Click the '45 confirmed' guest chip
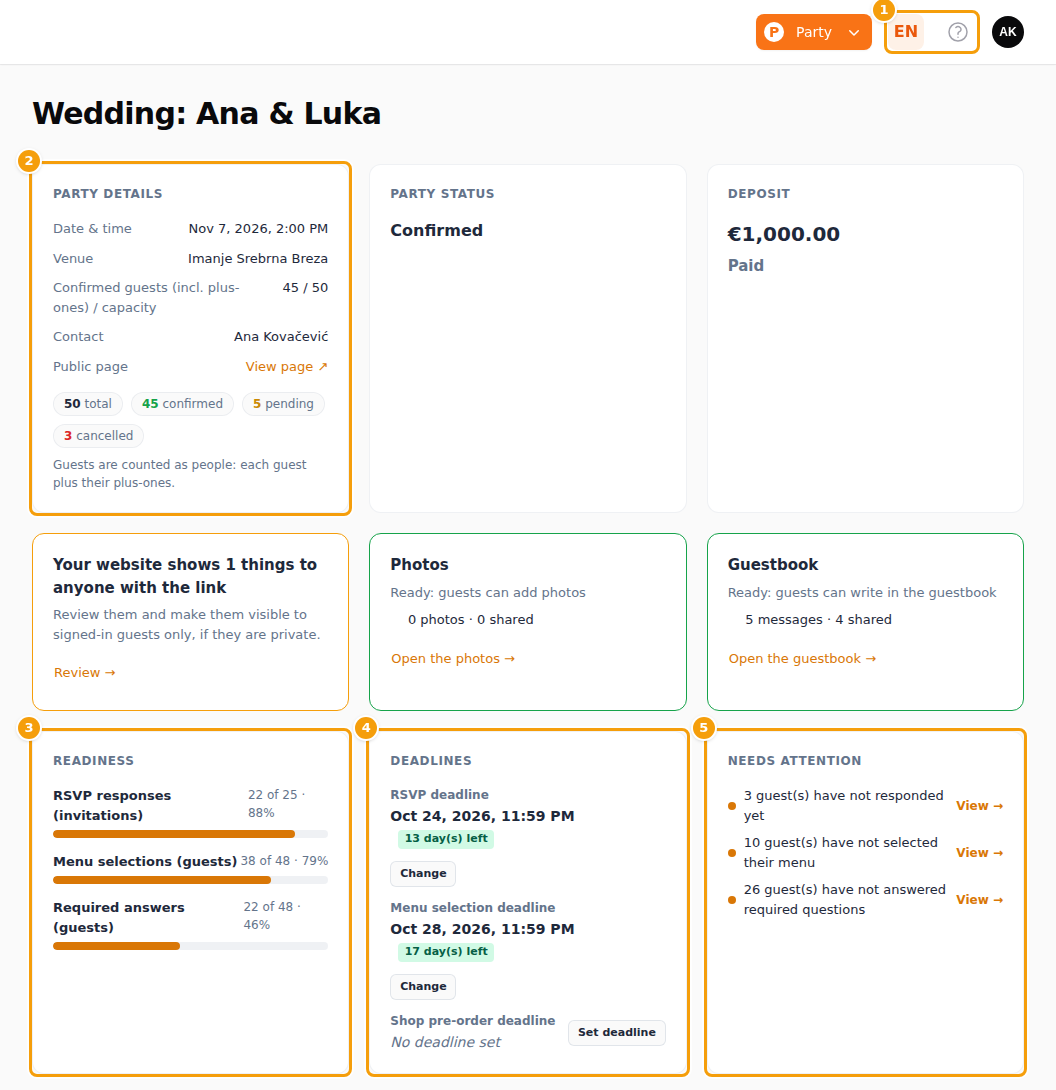The image size is (1056, 1090). point(182,404)
